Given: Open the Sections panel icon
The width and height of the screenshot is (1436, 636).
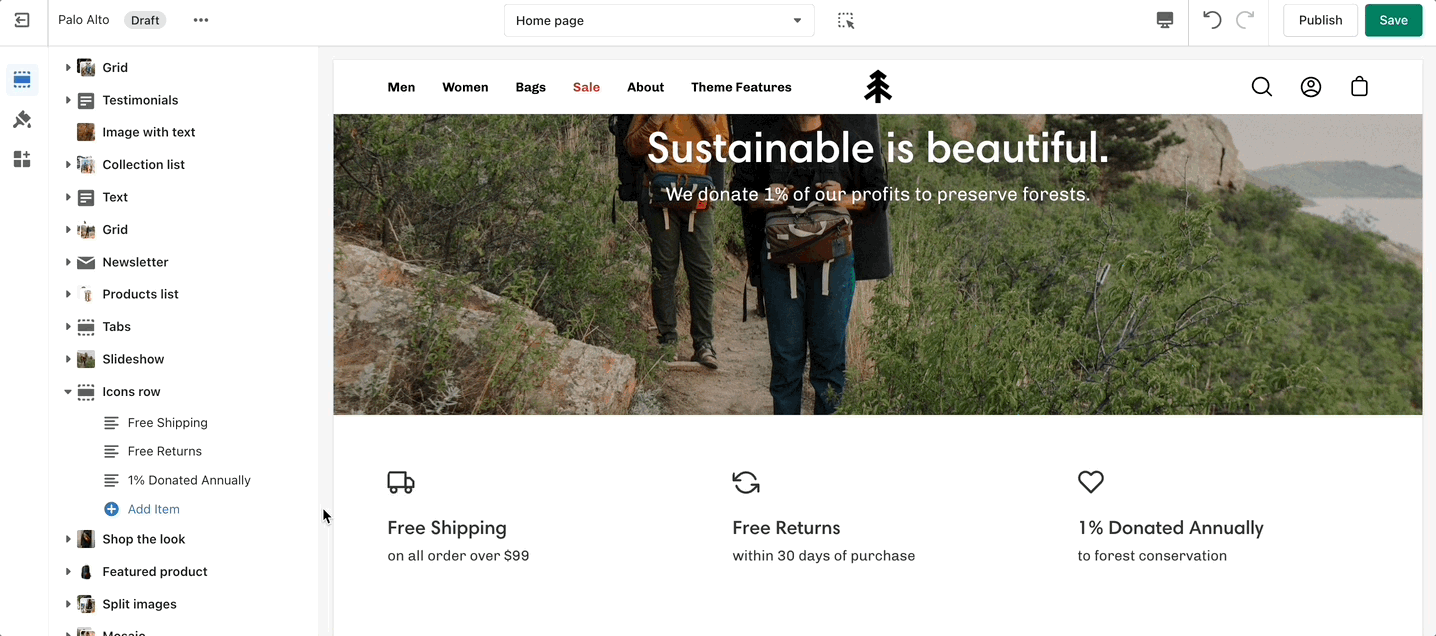Looking at the screenshot, I should tap(22, 80).
